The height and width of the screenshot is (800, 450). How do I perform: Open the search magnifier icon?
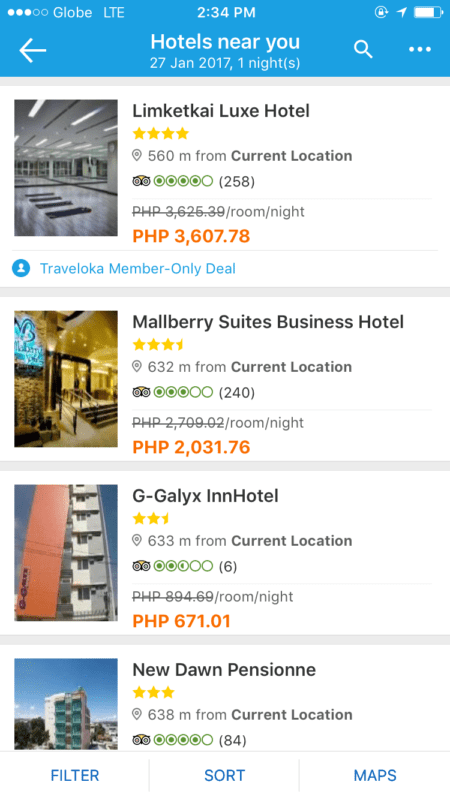coord(363,49)
